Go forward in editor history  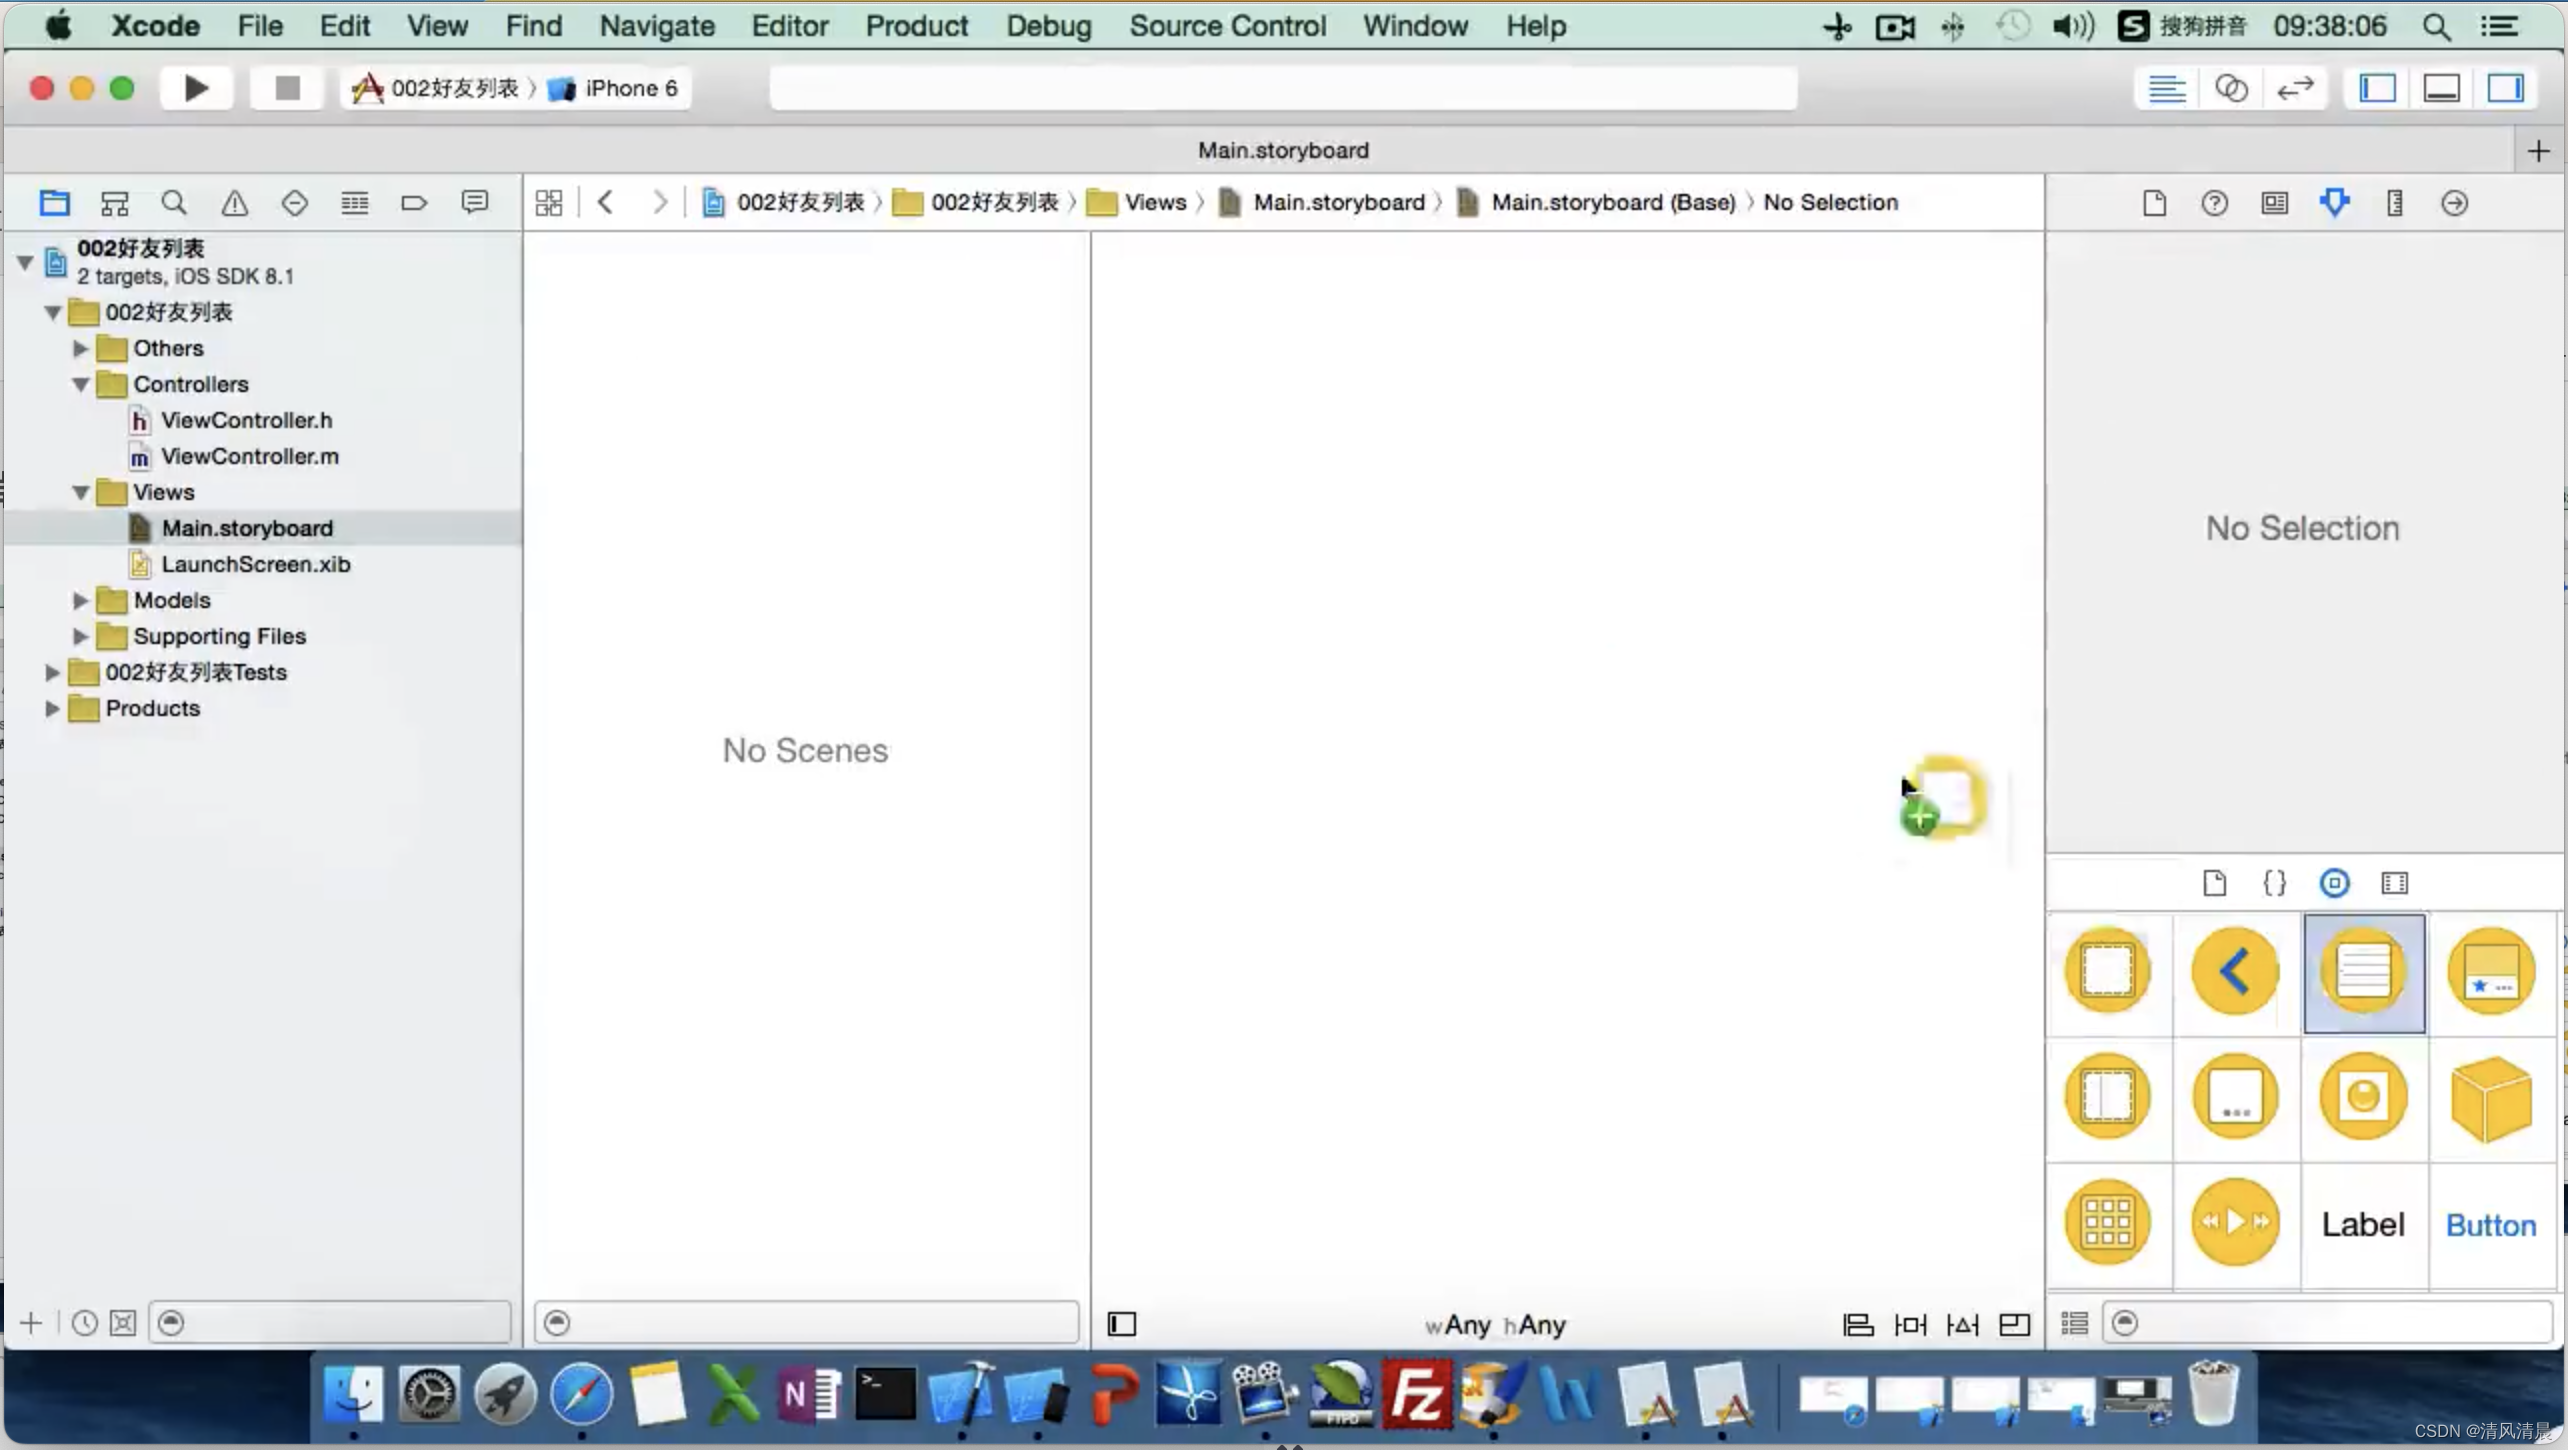coord(659,202)
